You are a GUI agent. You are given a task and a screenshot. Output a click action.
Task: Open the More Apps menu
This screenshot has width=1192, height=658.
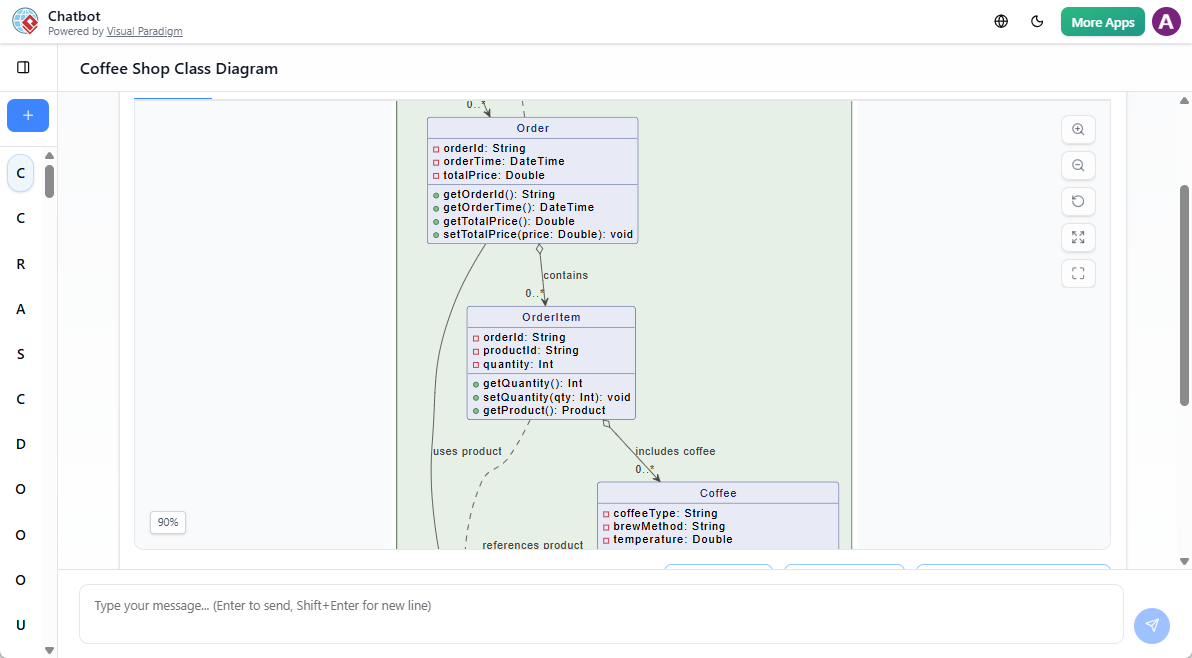click(1102, 20)
